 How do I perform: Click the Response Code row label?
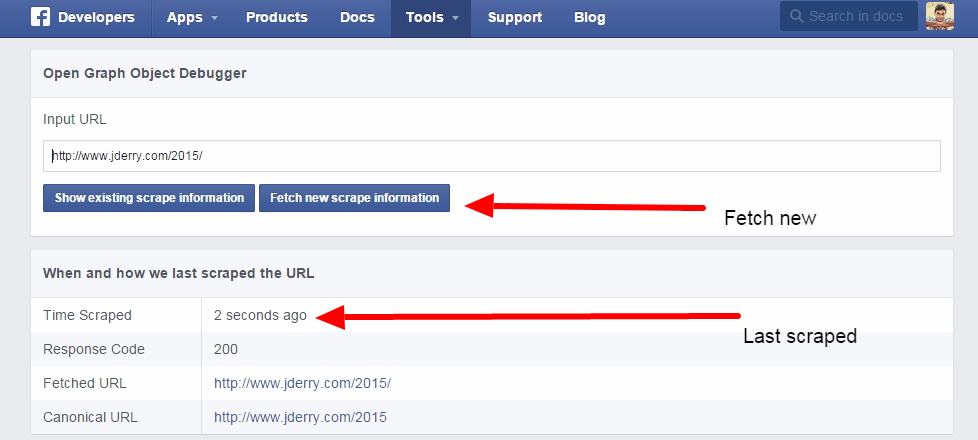click(x=94, y=349)
